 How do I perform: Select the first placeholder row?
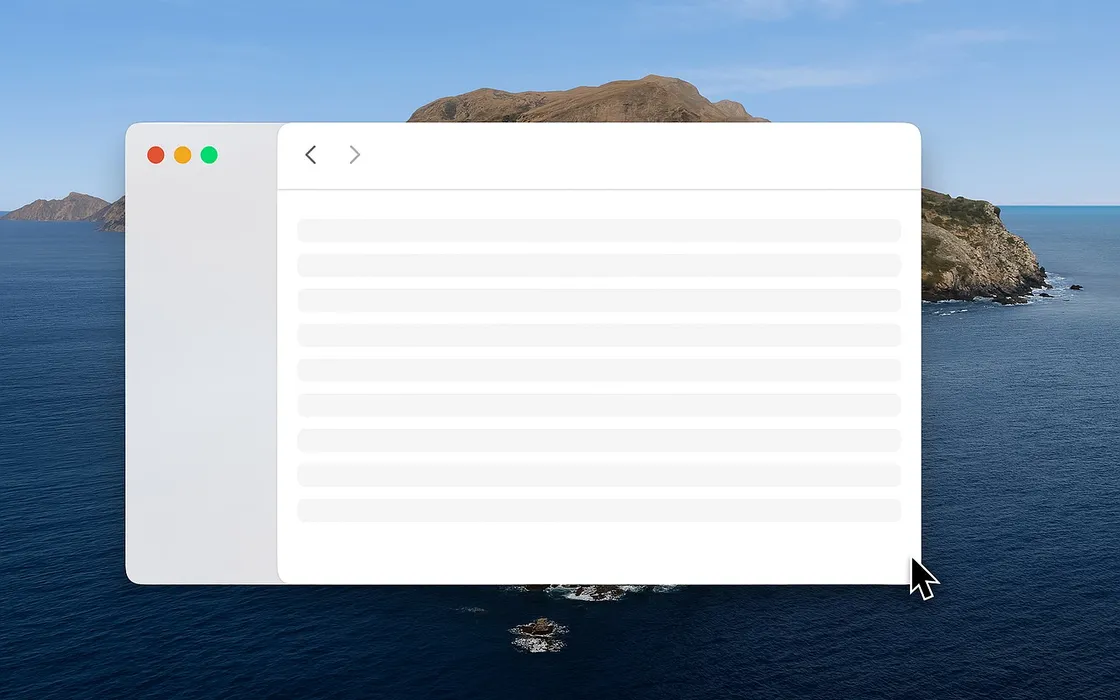(x=598, y=230)
